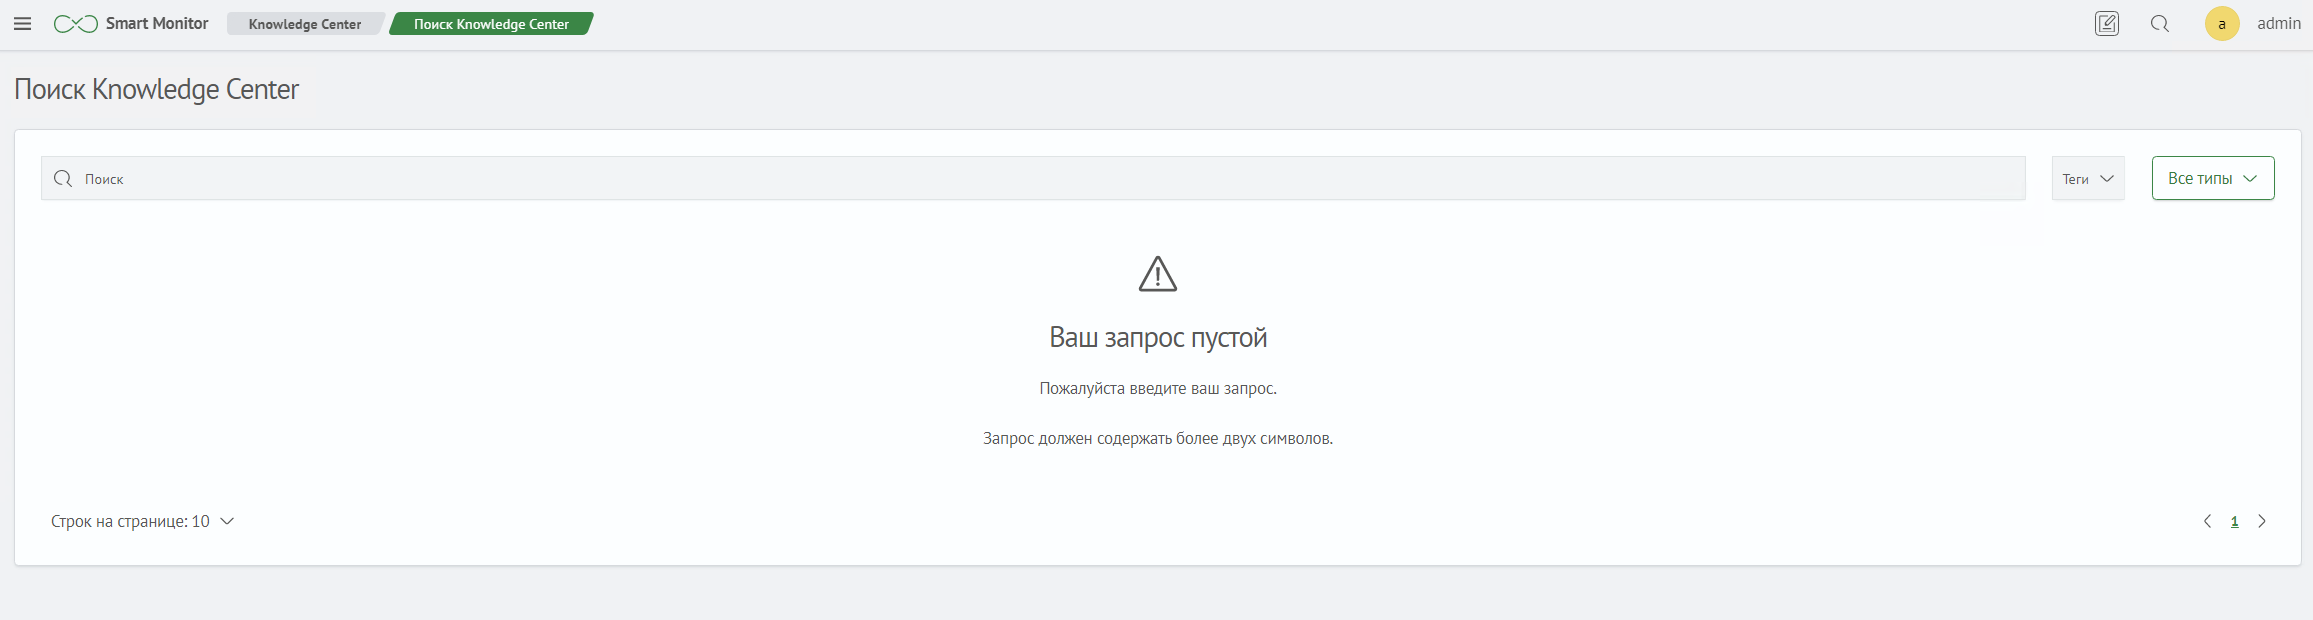The width and height of the screenshot is (2313, 620).
Task: Click the Ваш запрос пустой heading
Action: click(1158, 338)
